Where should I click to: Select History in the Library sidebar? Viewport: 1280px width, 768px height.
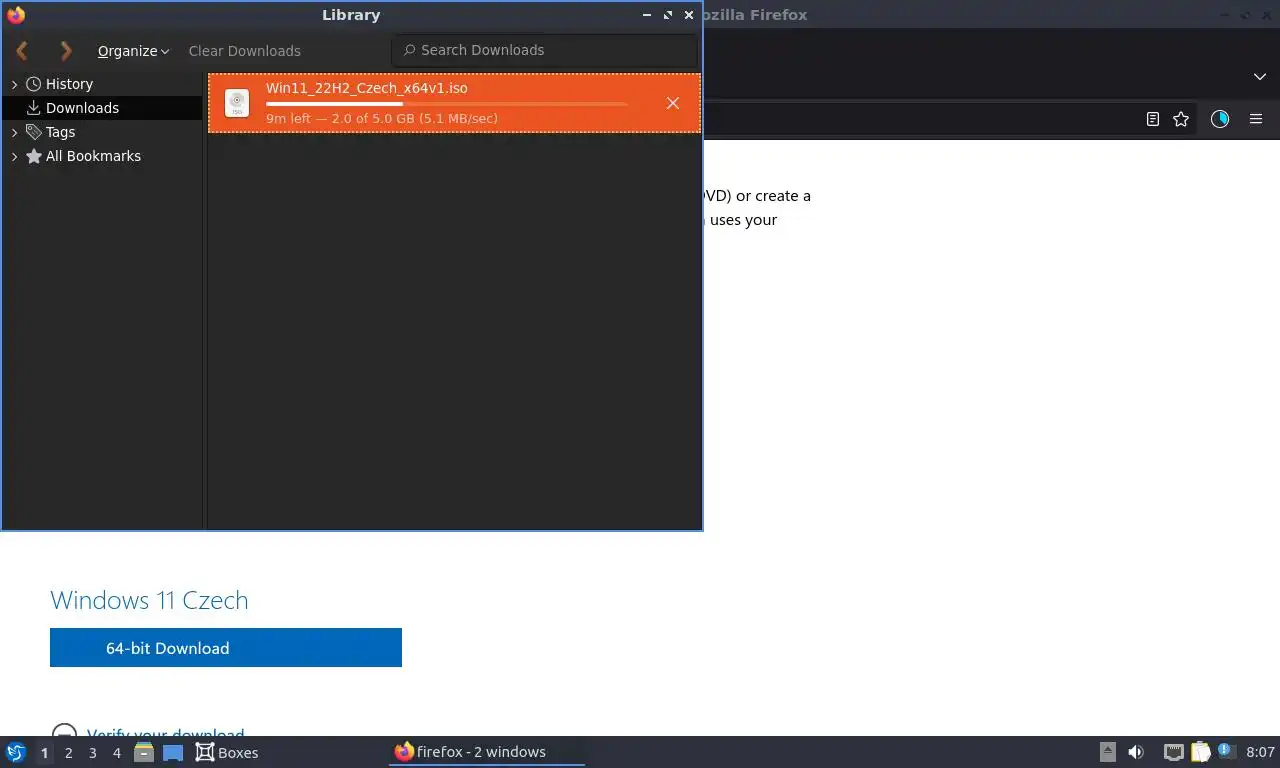click(69, 84)
